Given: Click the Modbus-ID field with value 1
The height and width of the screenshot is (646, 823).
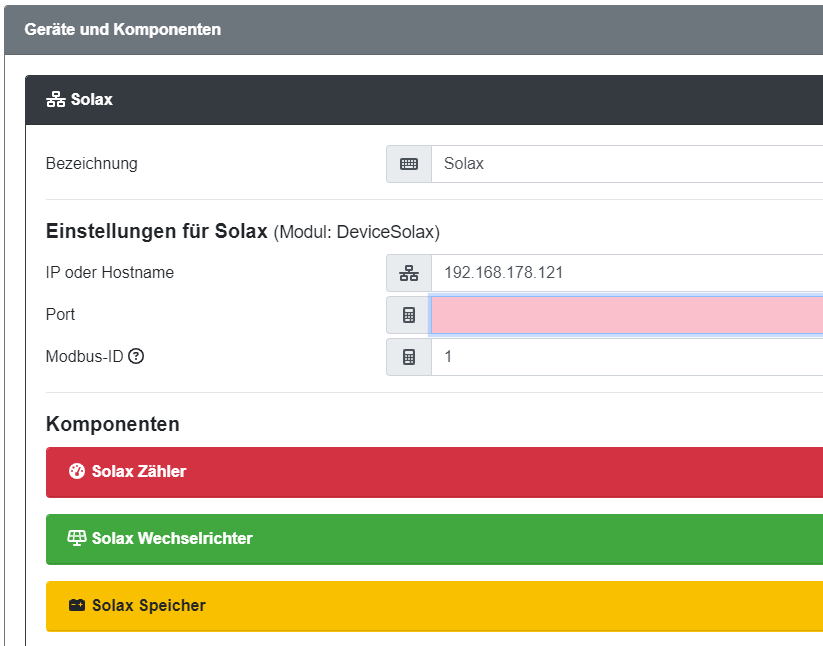Looking at the screenshot, I should 627,357.
